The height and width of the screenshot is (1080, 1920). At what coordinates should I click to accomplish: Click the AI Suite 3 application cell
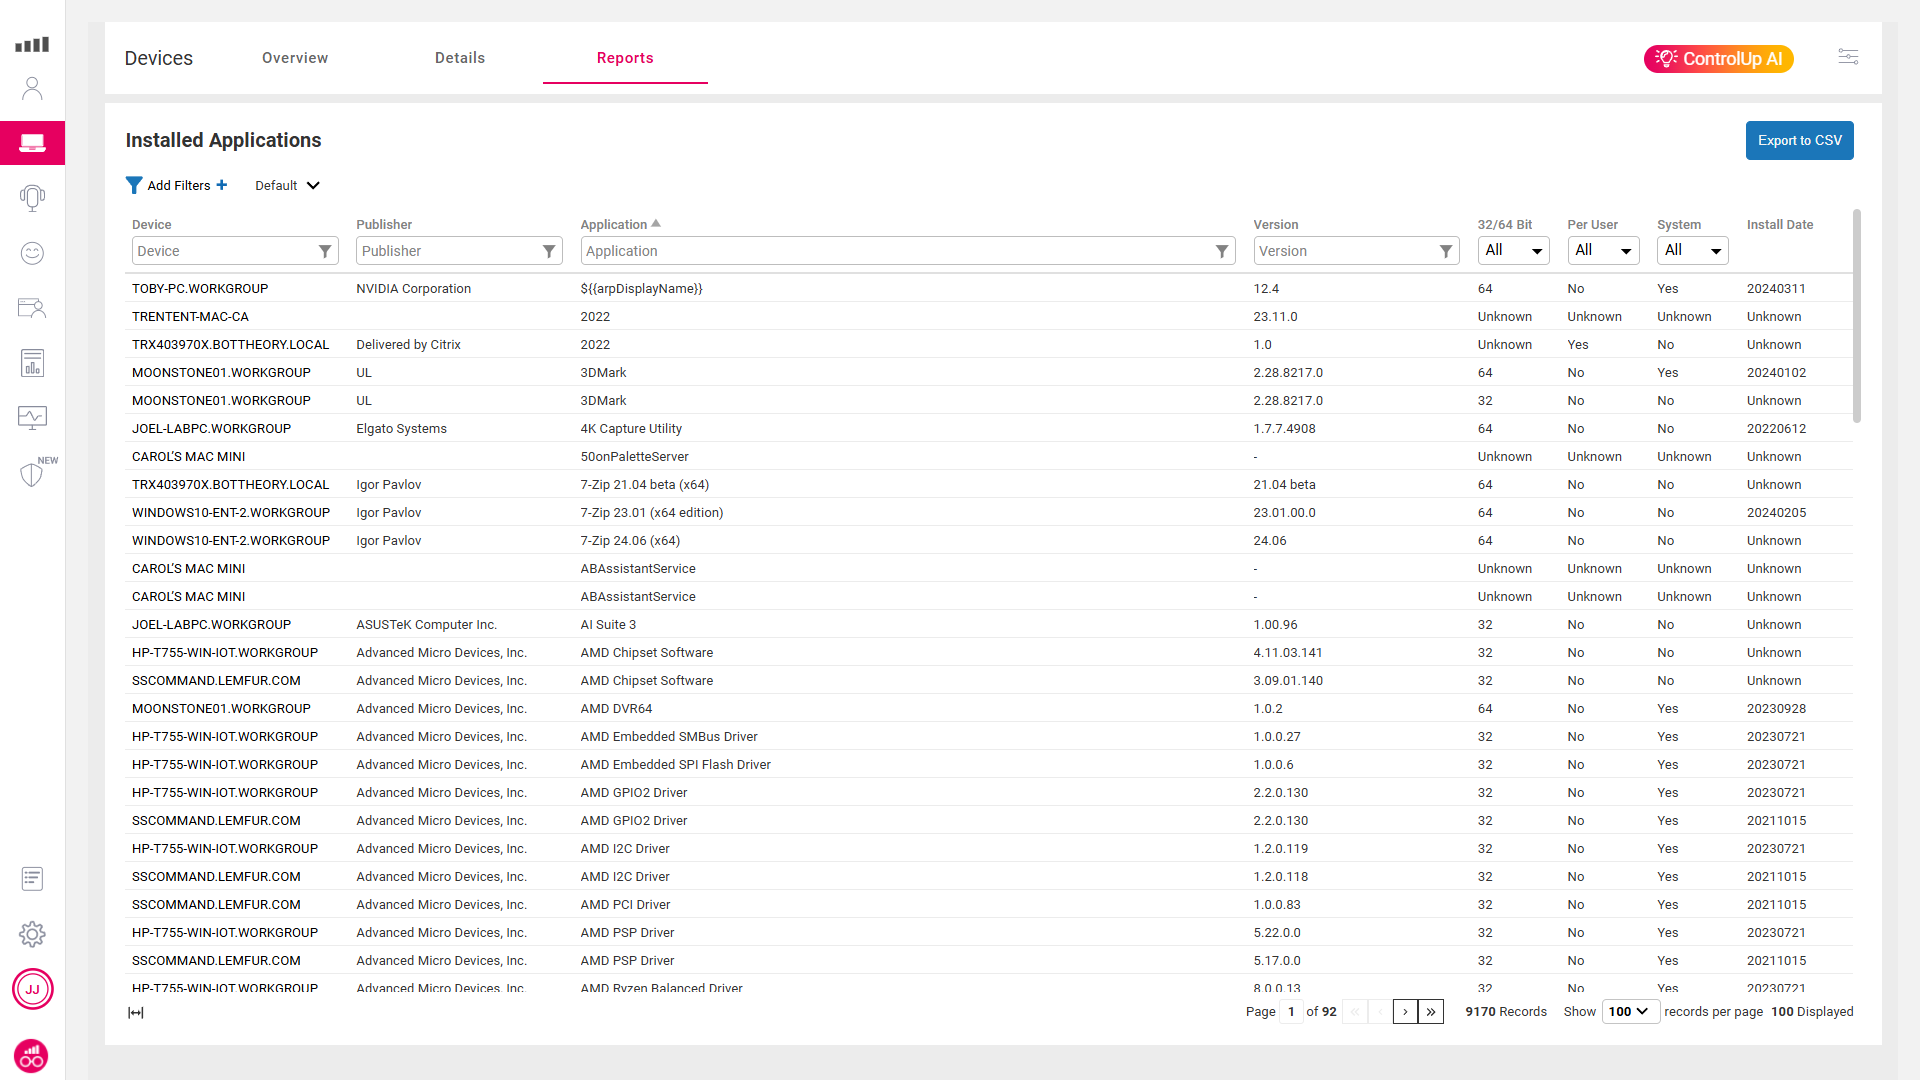coord(608,624)
